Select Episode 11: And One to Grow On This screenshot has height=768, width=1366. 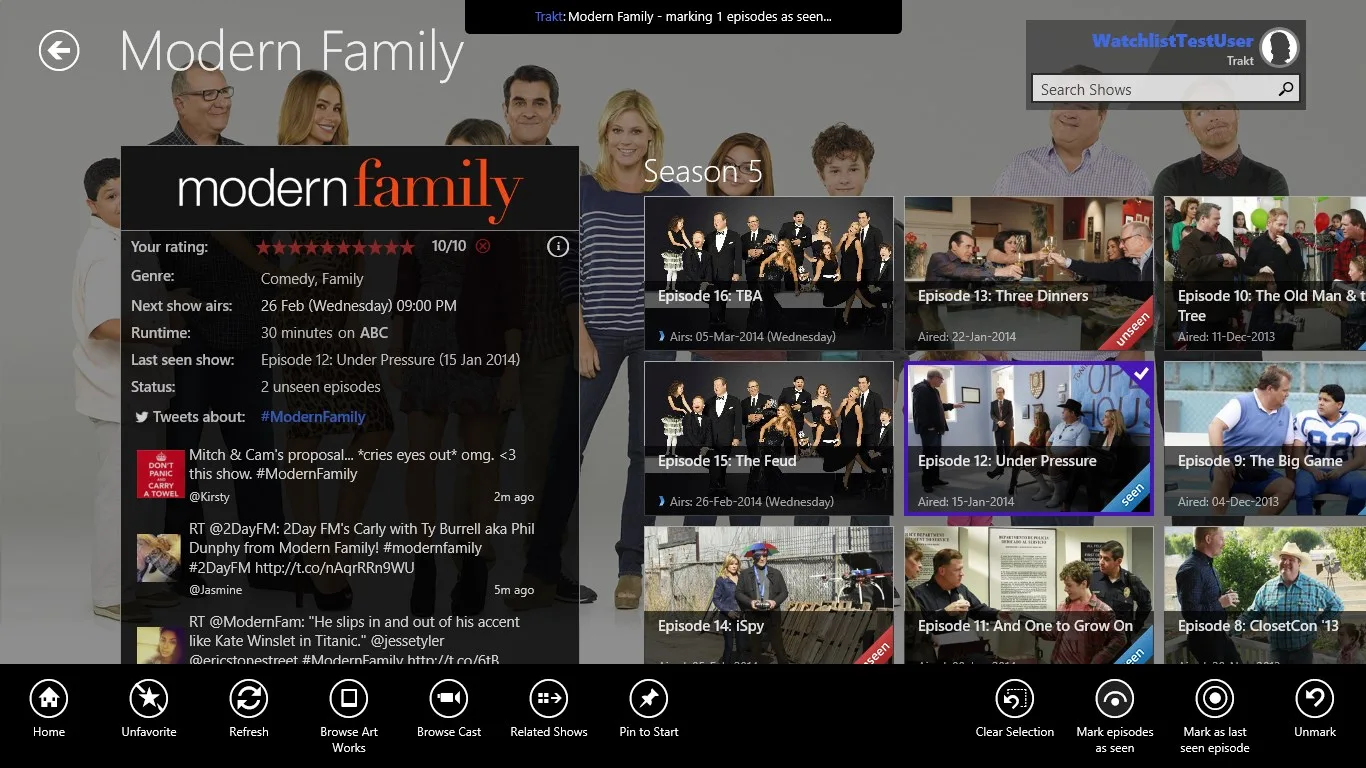click(x=1029, y=595)
